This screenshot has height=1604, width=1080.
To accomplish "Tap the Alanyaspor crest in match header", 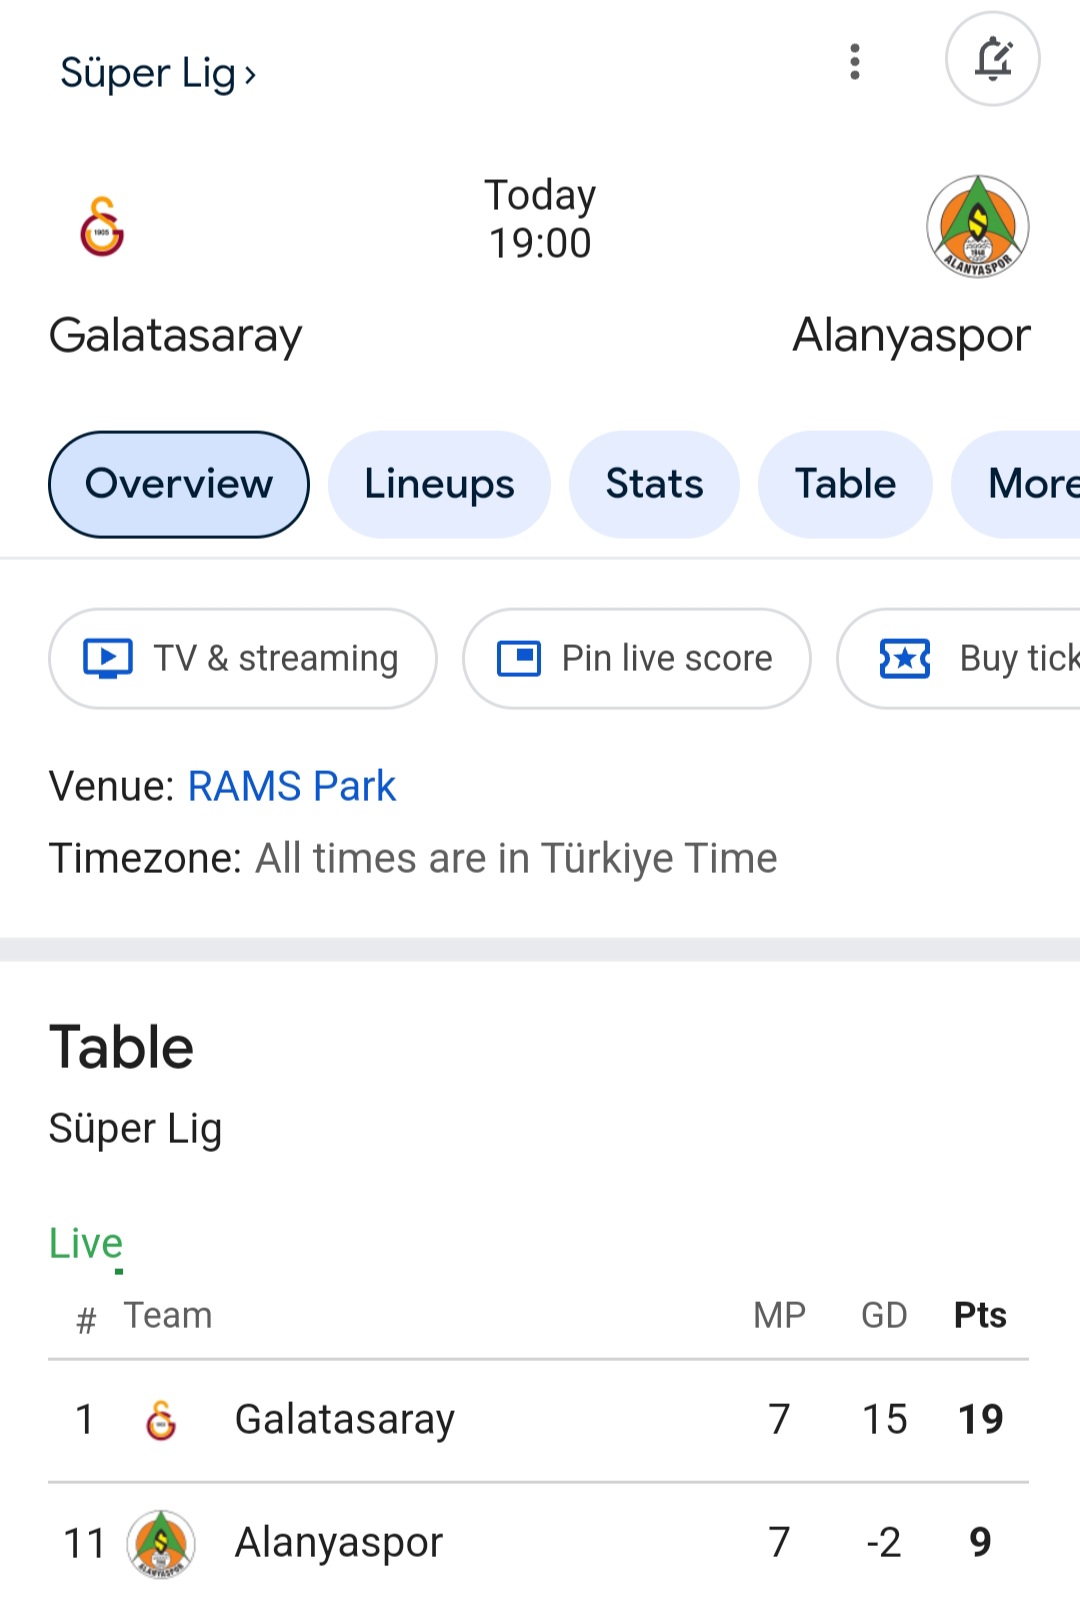I will pos(977,226).
